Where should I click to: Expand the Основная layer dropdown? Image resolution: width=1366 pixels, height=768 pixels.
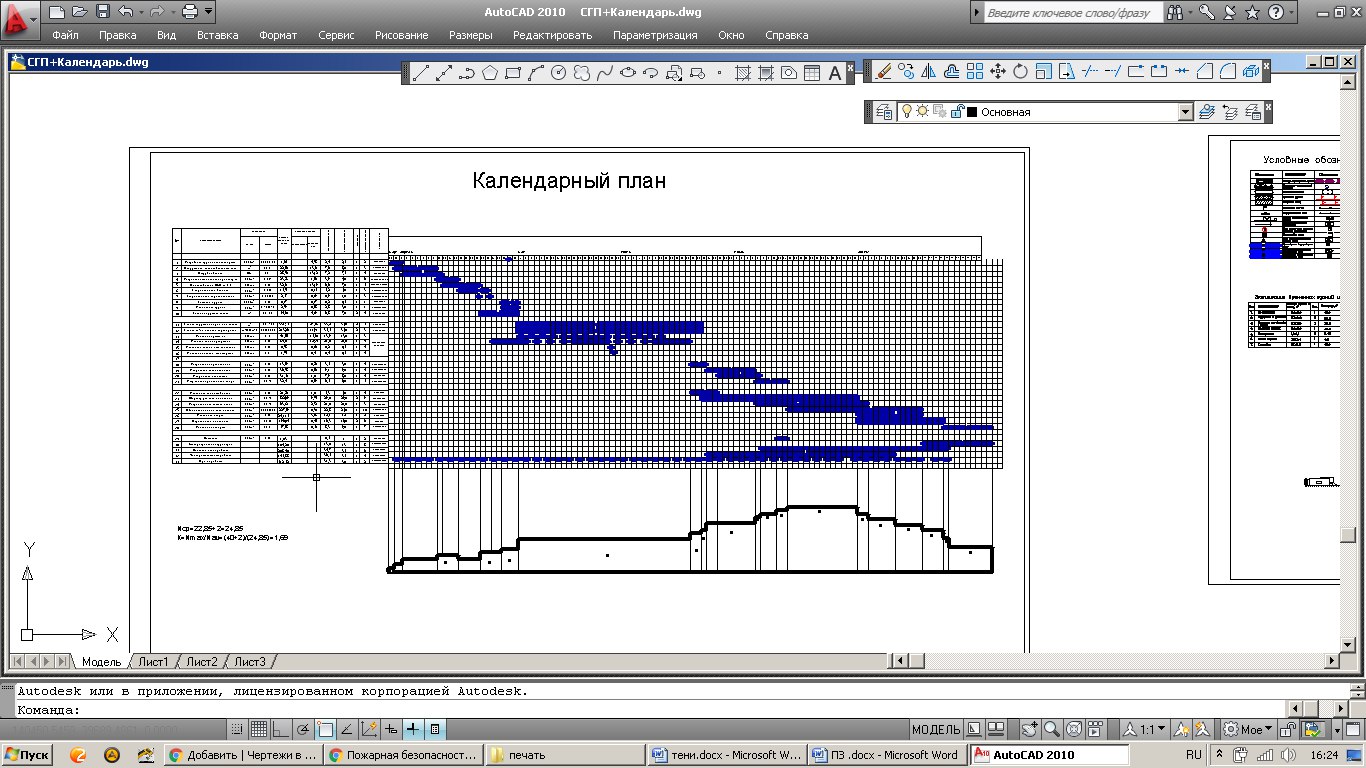pyautogui.click(x=1185, y=112)
